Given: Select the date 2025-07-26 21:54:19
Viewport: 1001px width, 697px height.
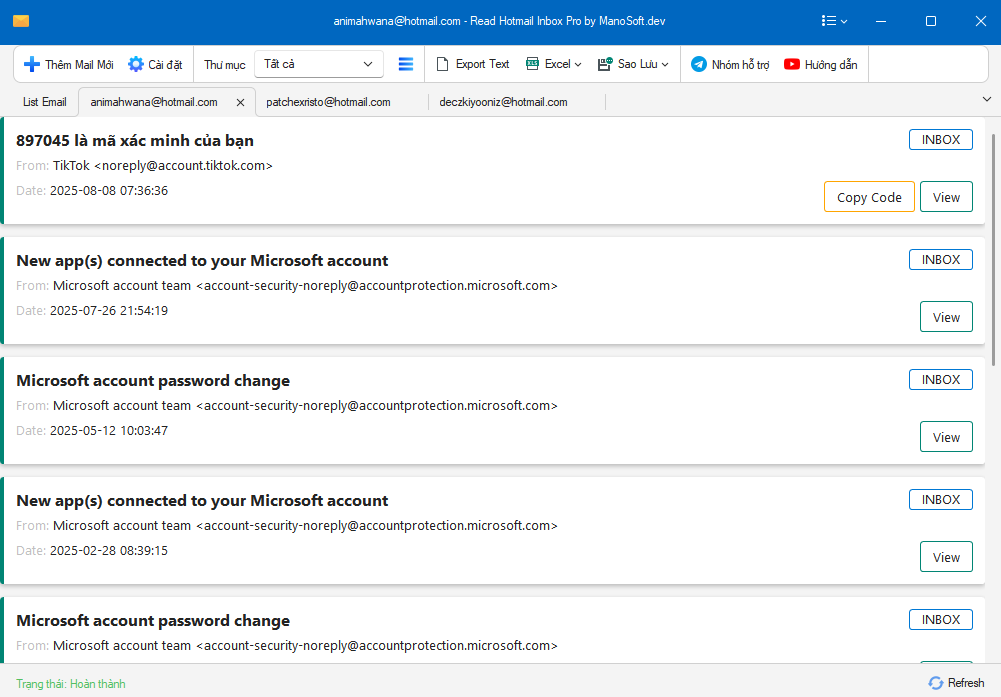Looking at the screenshot, I should point(109,311).
